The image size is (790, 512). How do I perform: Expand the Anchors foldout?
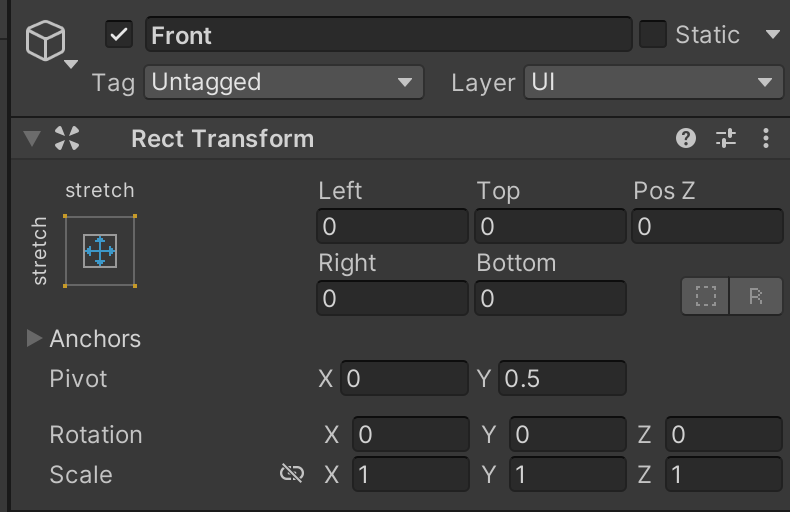34,338
